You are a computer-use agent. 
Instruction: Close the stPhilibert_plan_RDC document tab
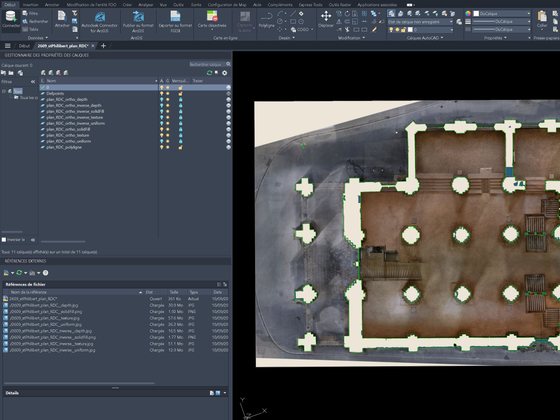click(93, 46)
